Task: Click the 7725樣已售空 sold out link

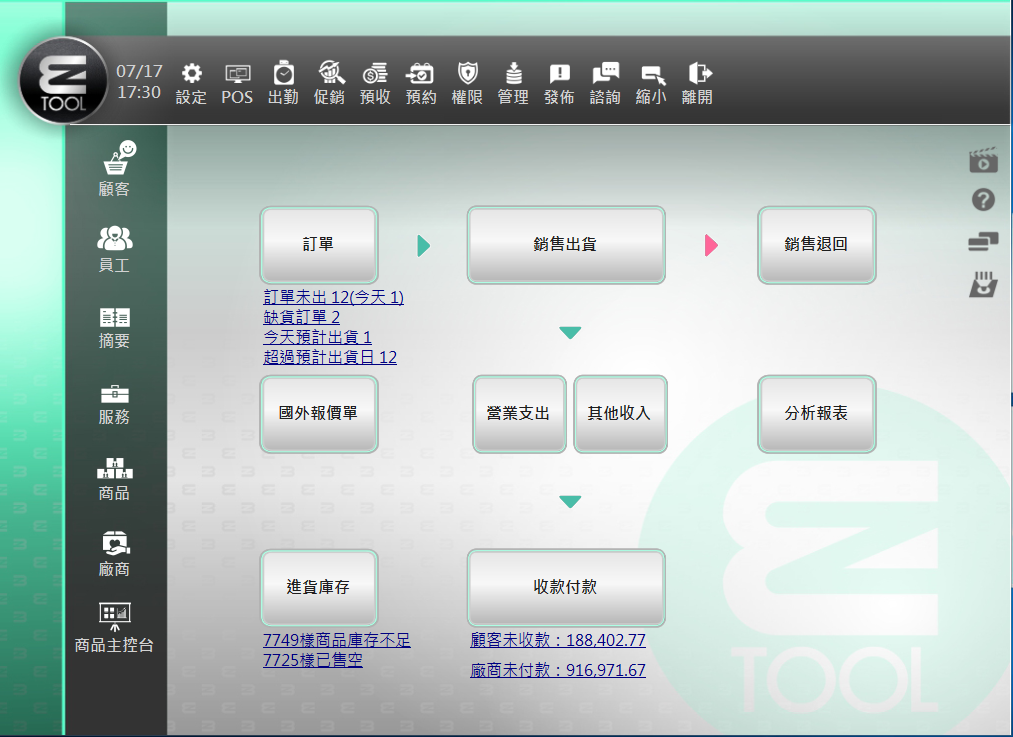Action: coord(313,660)
